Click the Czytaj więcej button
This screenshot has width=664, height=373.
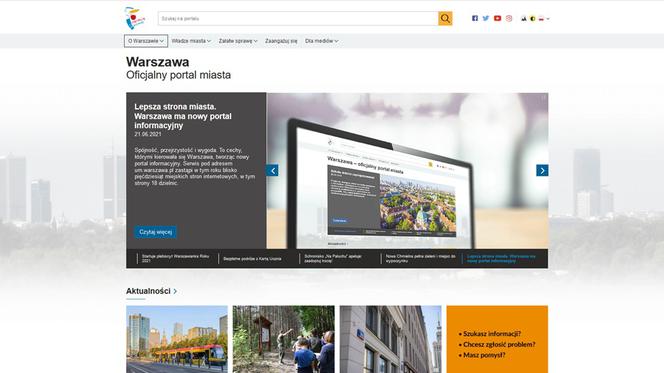(155, 232)
